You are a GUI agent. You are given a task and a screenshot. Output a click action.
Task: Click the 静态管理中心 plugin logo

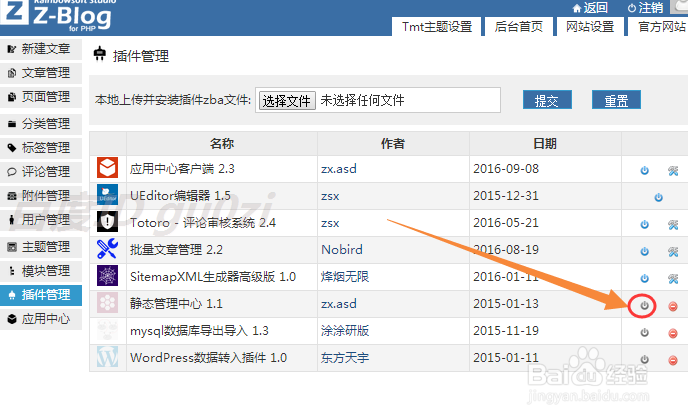pyautogui.click(x=108, y=303)
